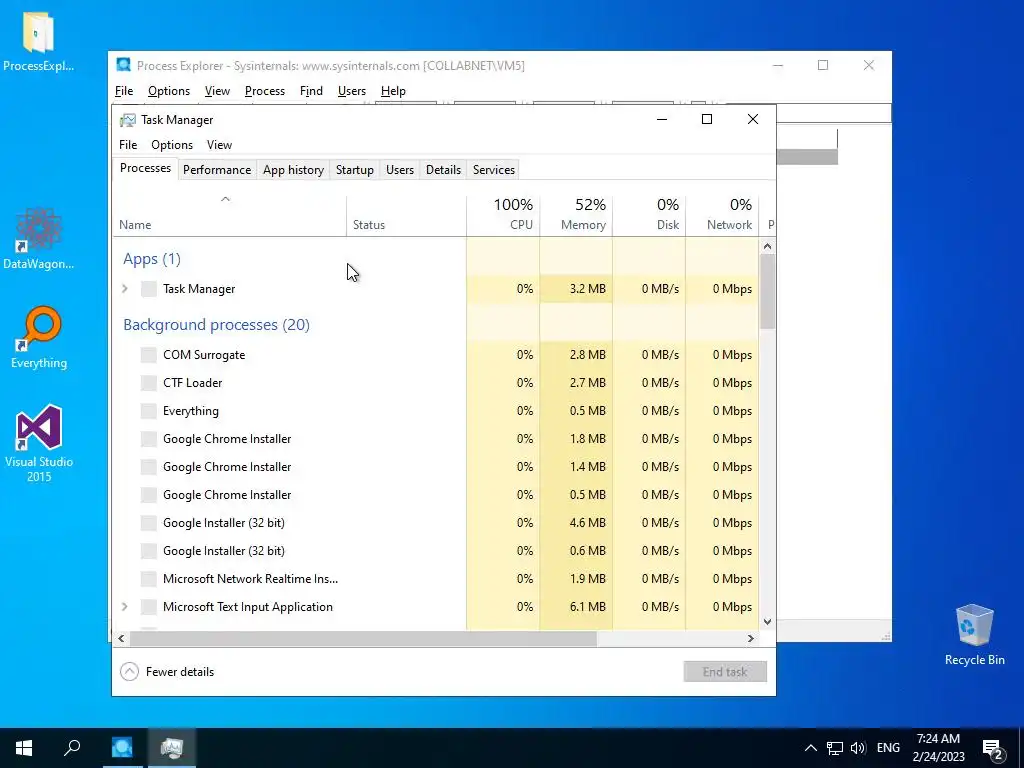The image size is (1024, 768).
Task: Open Visual Studio 2015 desktop shortcut
Action: (39, 444)
